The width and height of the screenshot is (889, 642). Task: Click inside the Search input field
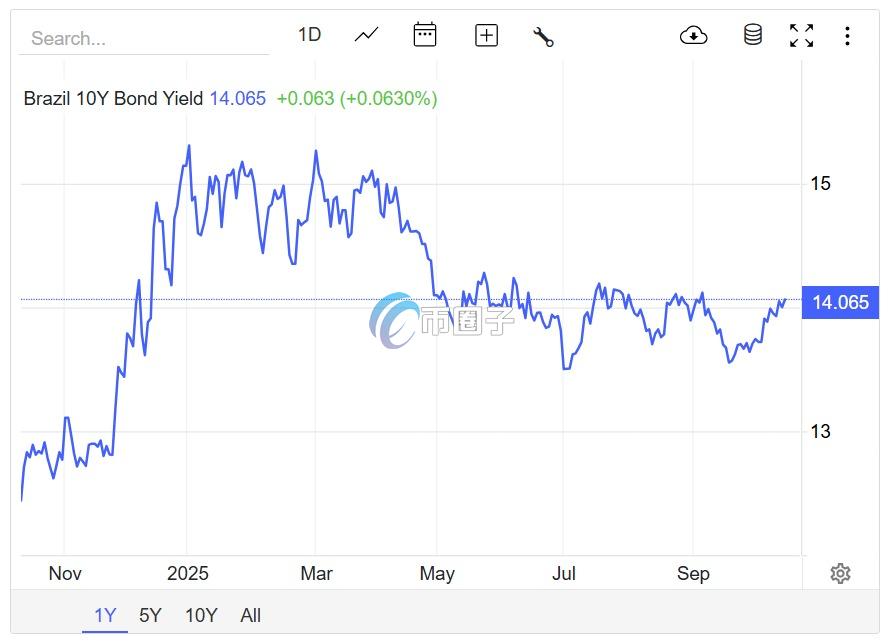click(x=140, y=38)
